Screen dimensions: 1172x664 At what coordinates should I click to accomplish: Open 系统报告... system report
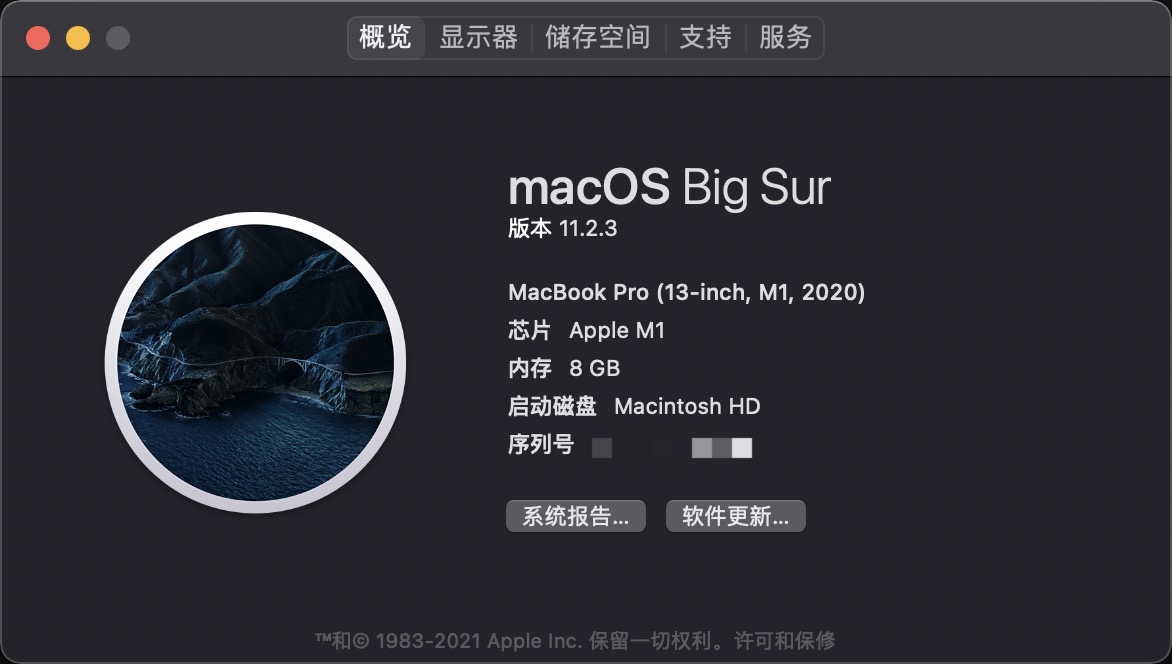pos(576,516)
